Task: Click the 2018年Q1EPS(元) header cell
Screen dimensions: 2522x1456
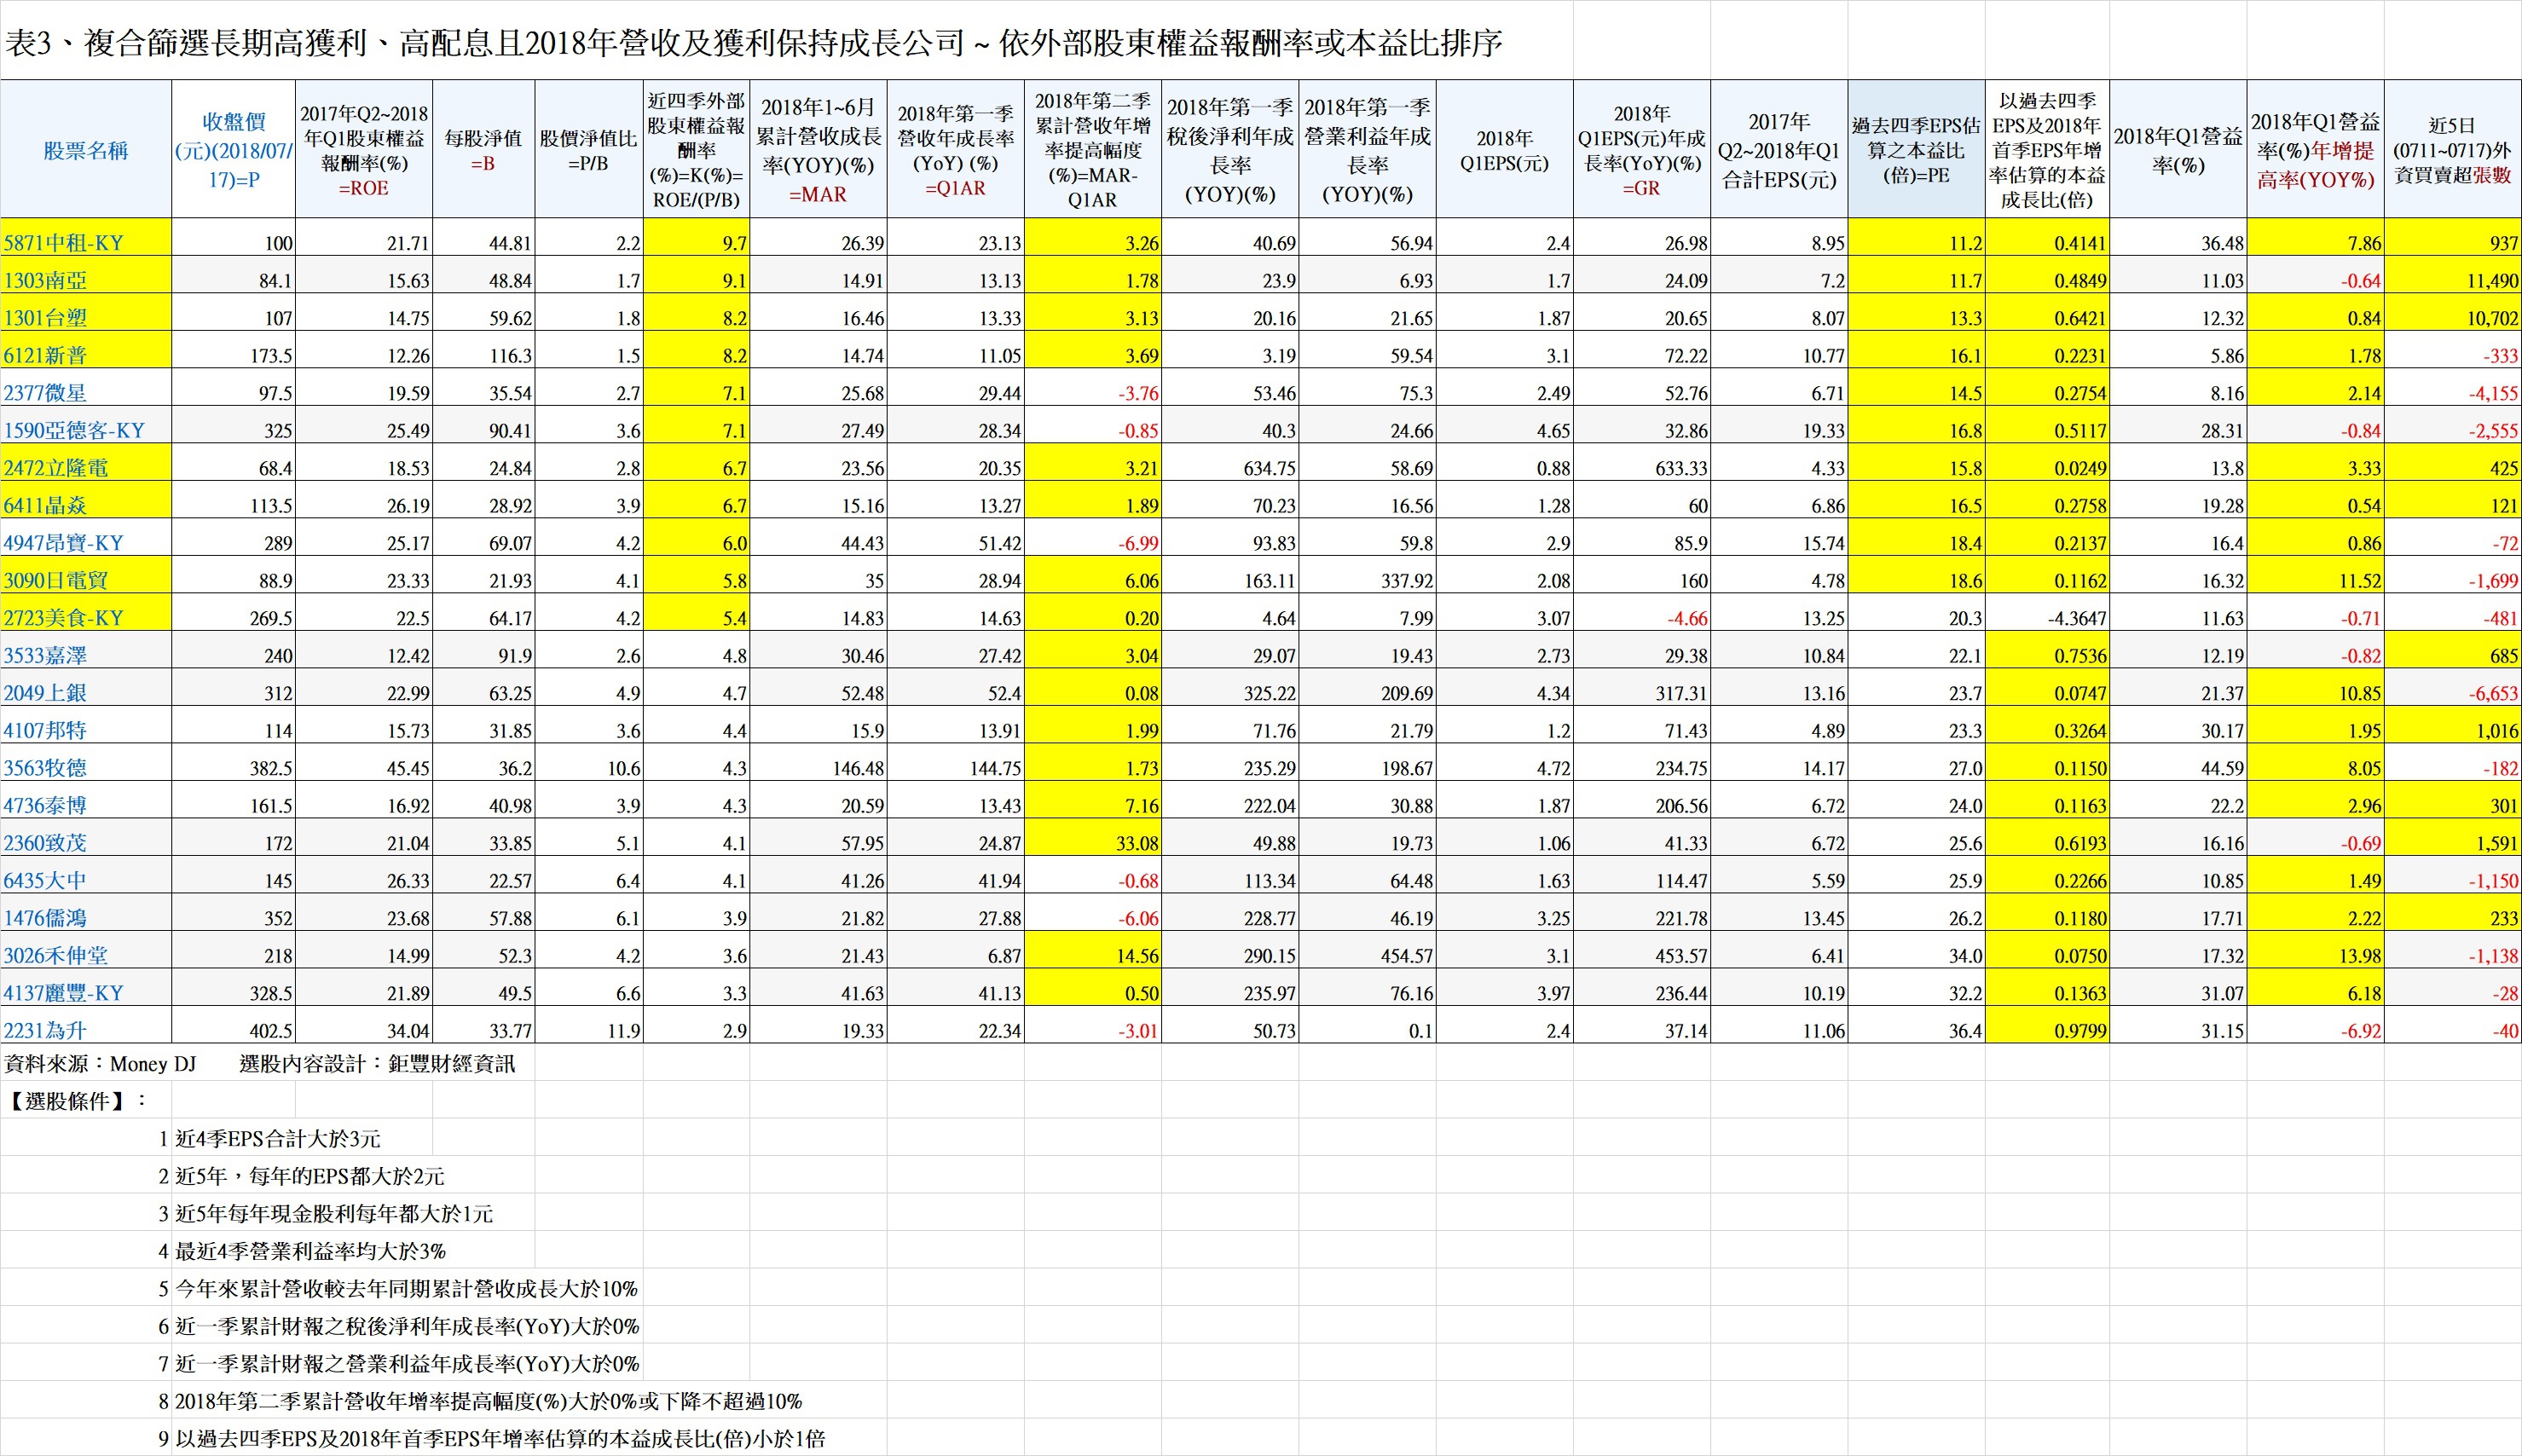Action: [1504, 150]
